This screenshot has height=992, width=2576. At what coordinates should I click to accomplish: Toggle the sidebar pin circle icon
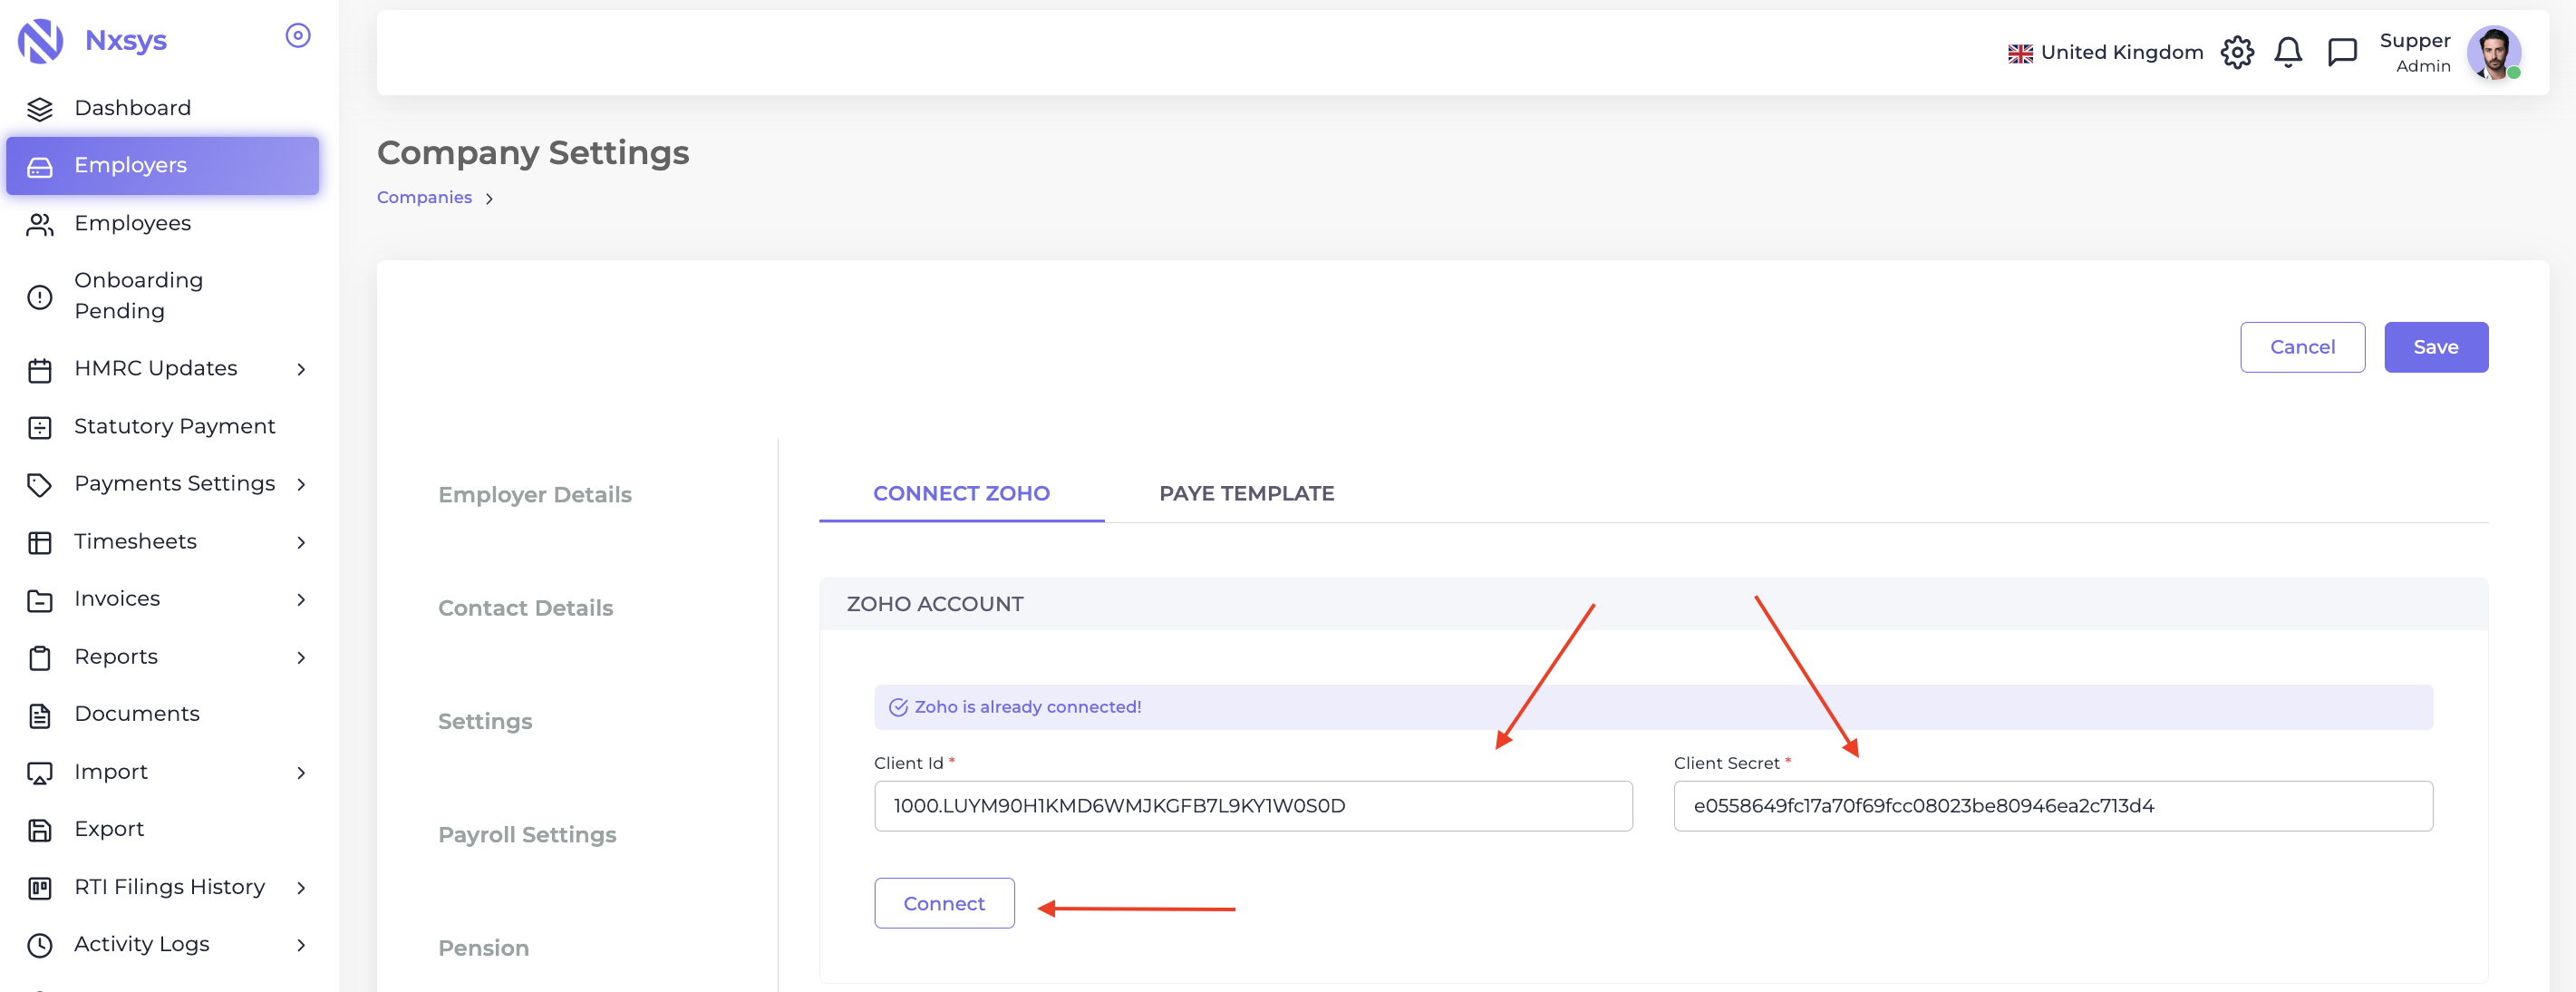click(x=298, y=36)
